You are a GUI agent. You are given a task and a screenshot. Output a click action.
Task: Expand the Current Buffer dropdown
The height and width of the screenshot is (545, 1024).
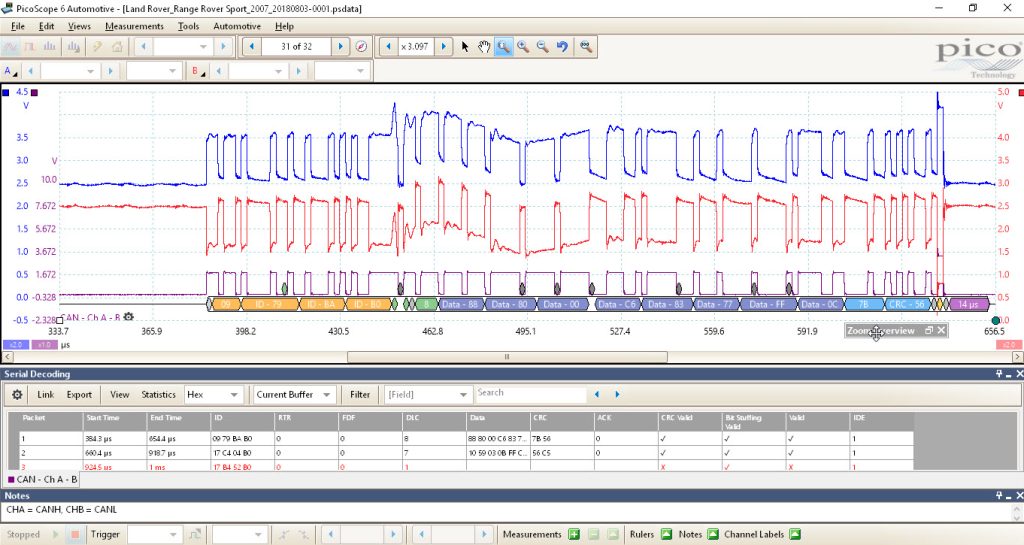tap(295, 395)
